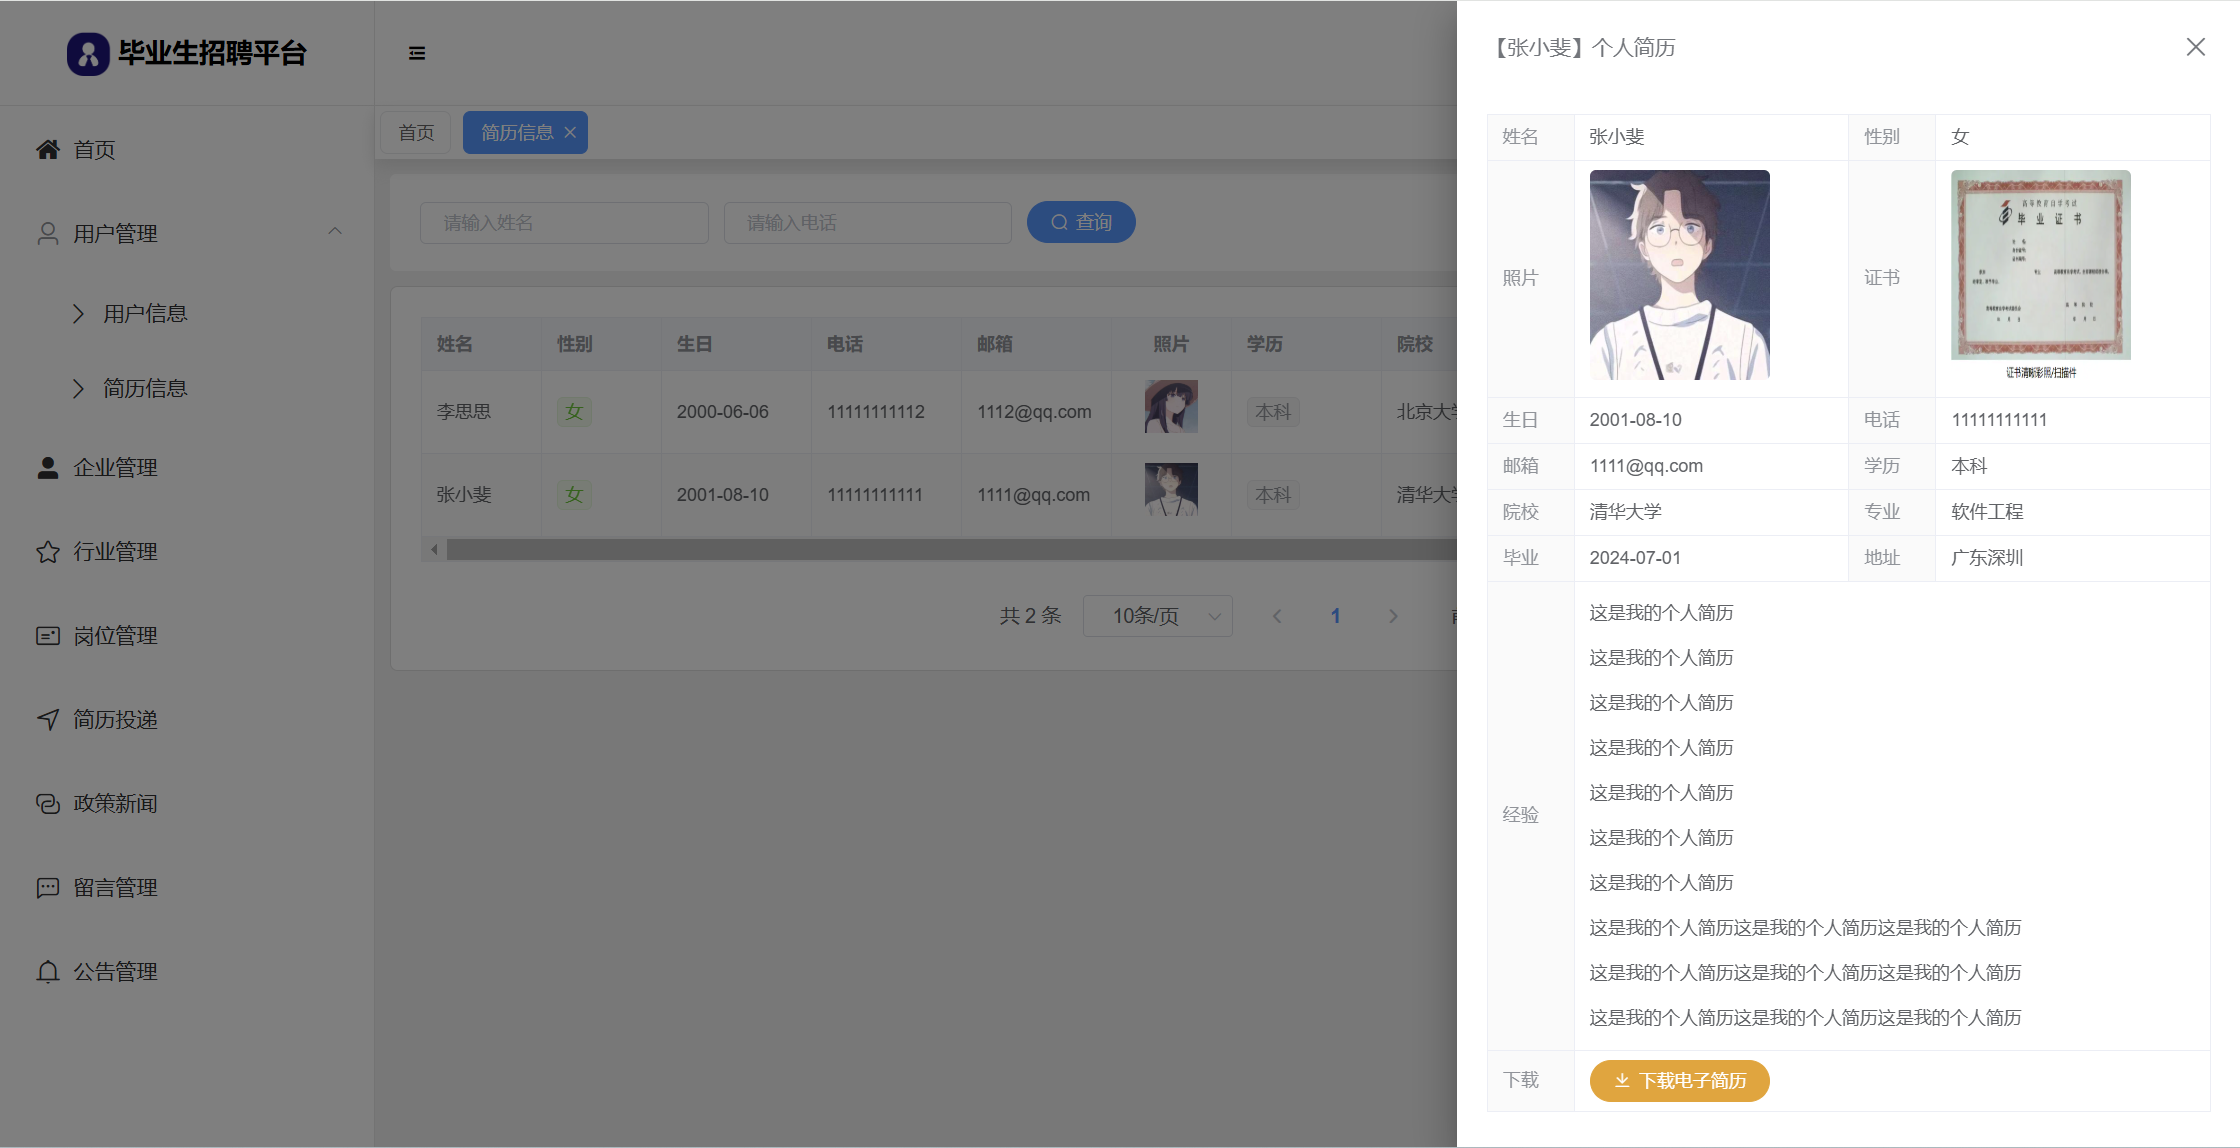Close the 简历信息 tab with its X
Viewport: 2240px width, 1148px height.
(570, 133)
